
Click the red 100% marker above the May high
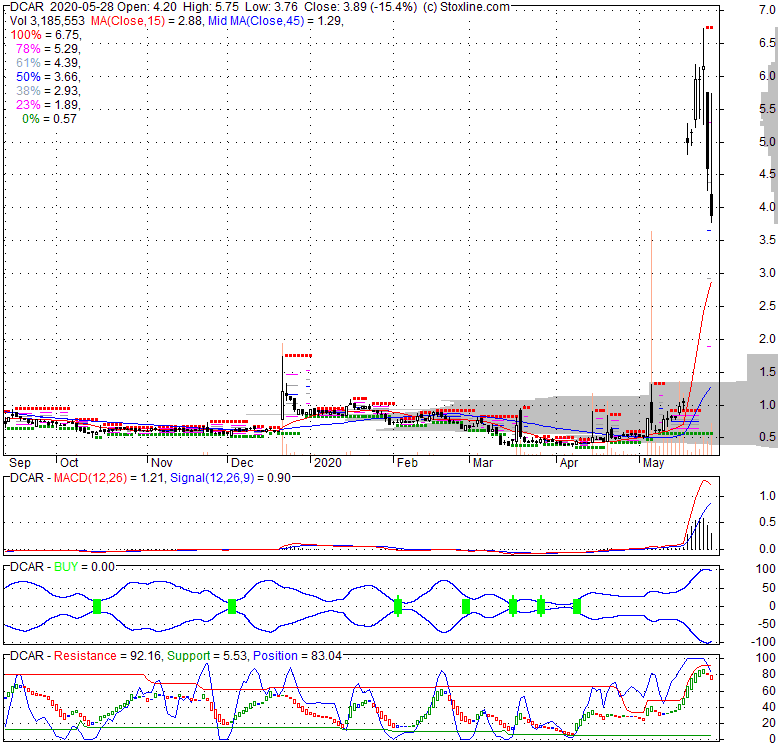coord(710,27)
